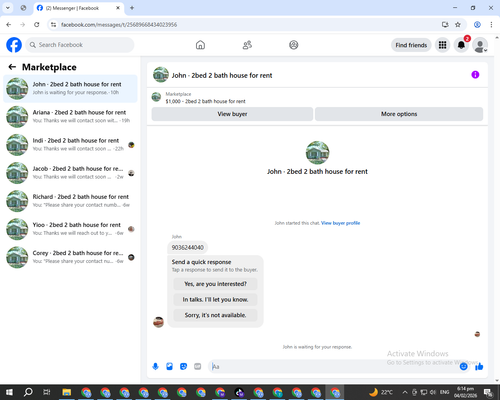This screenshot has height=400, width=500.
Task: Send quick reply "In talks. I'll let you know."
Action: (x=215, y=300)
